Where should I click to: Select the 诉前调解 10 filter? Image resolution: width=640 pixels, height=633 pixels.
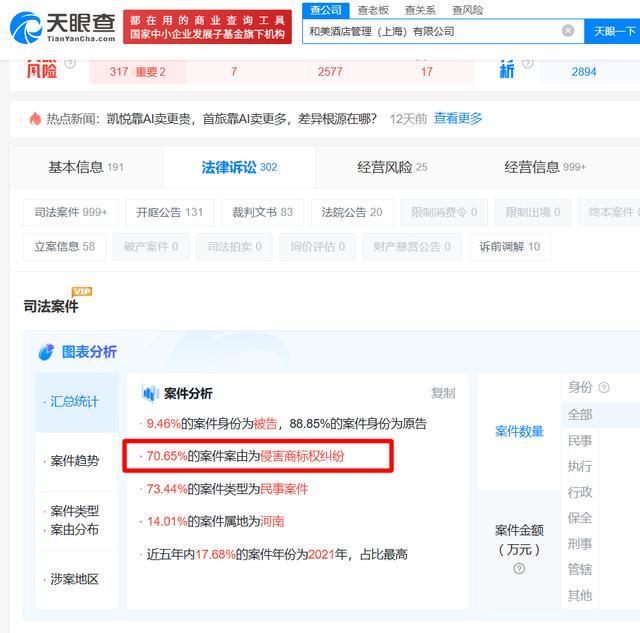pos(509,247)
